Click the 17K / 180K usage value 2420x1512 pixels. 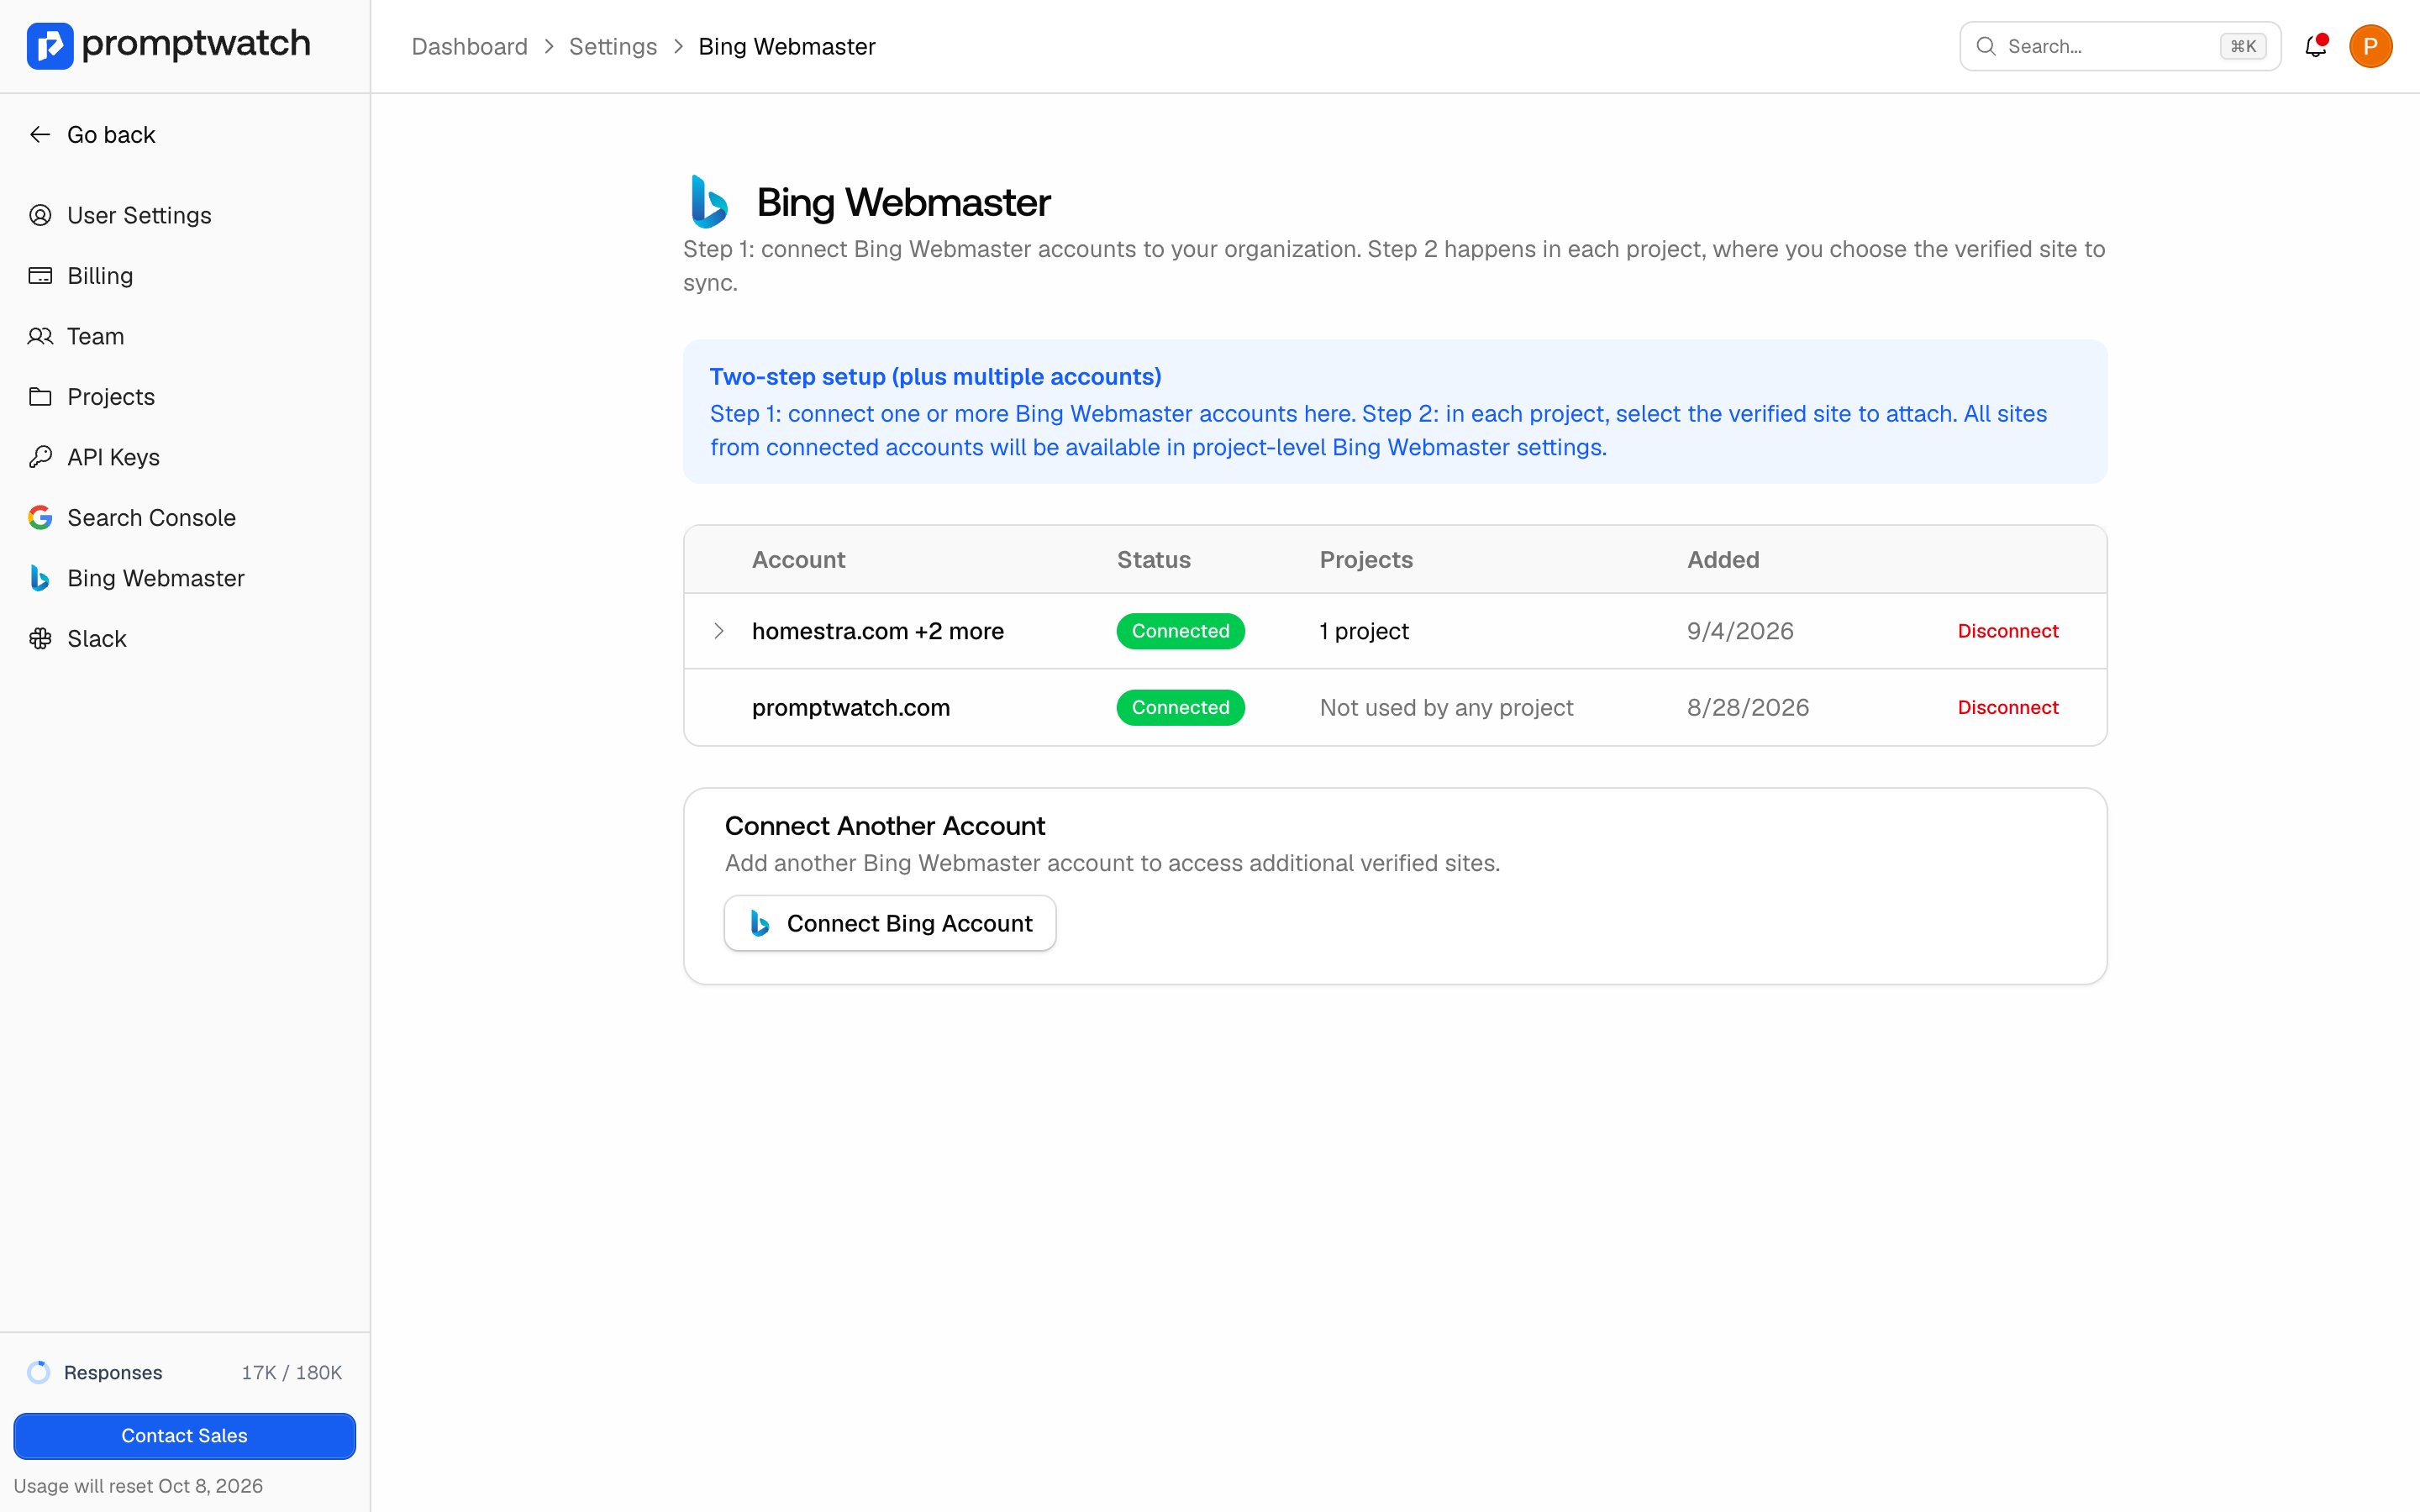click(x=291, y=1372)
